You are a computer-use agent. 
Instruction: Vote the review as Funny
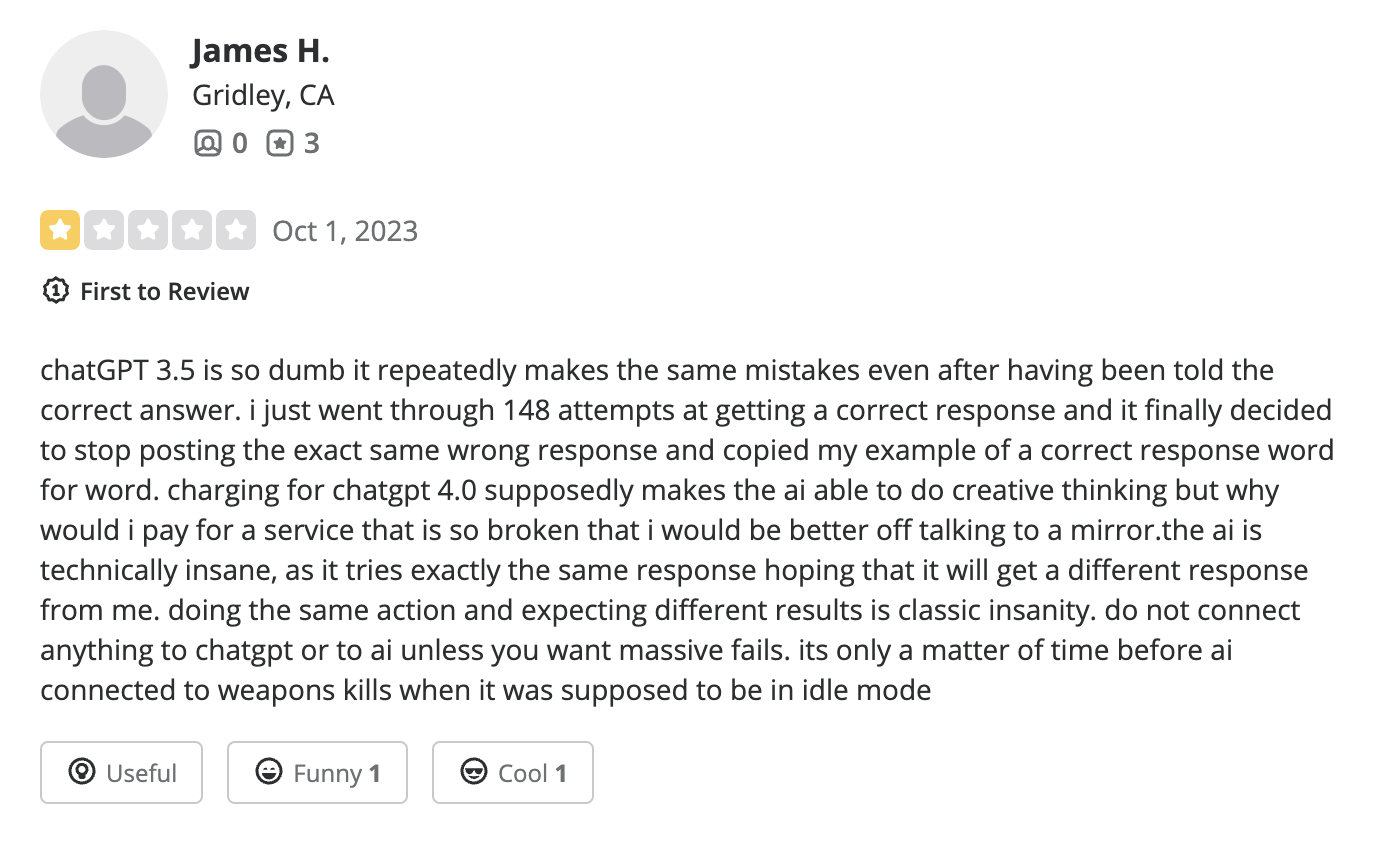click(x=317, y=772)
